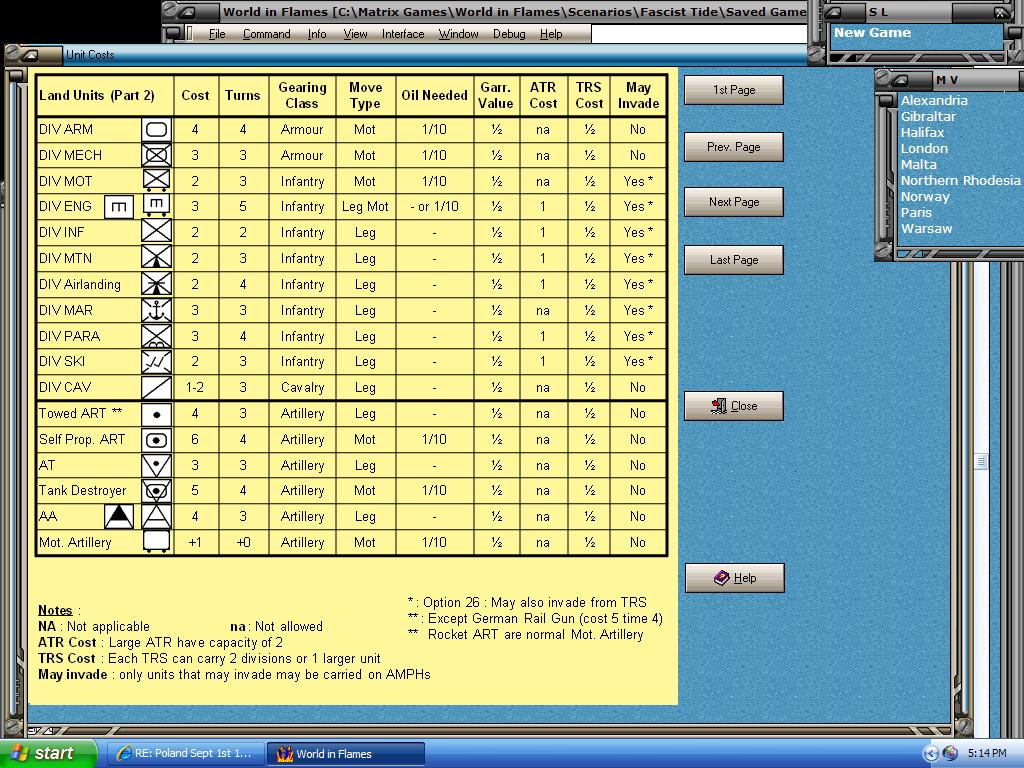Close the Unit Costs form

[x=734, y=406]
